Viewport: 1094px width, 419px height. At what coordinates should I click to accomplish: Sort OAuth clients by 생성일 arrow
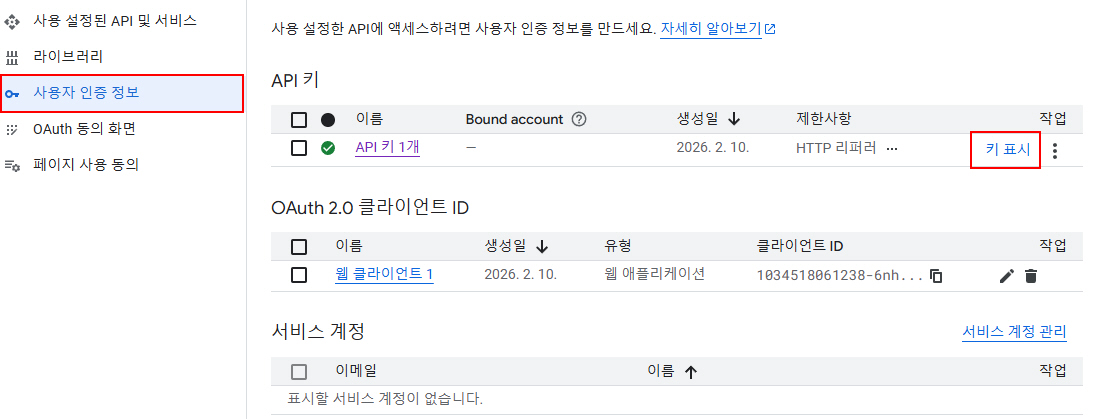coord(543,245)
